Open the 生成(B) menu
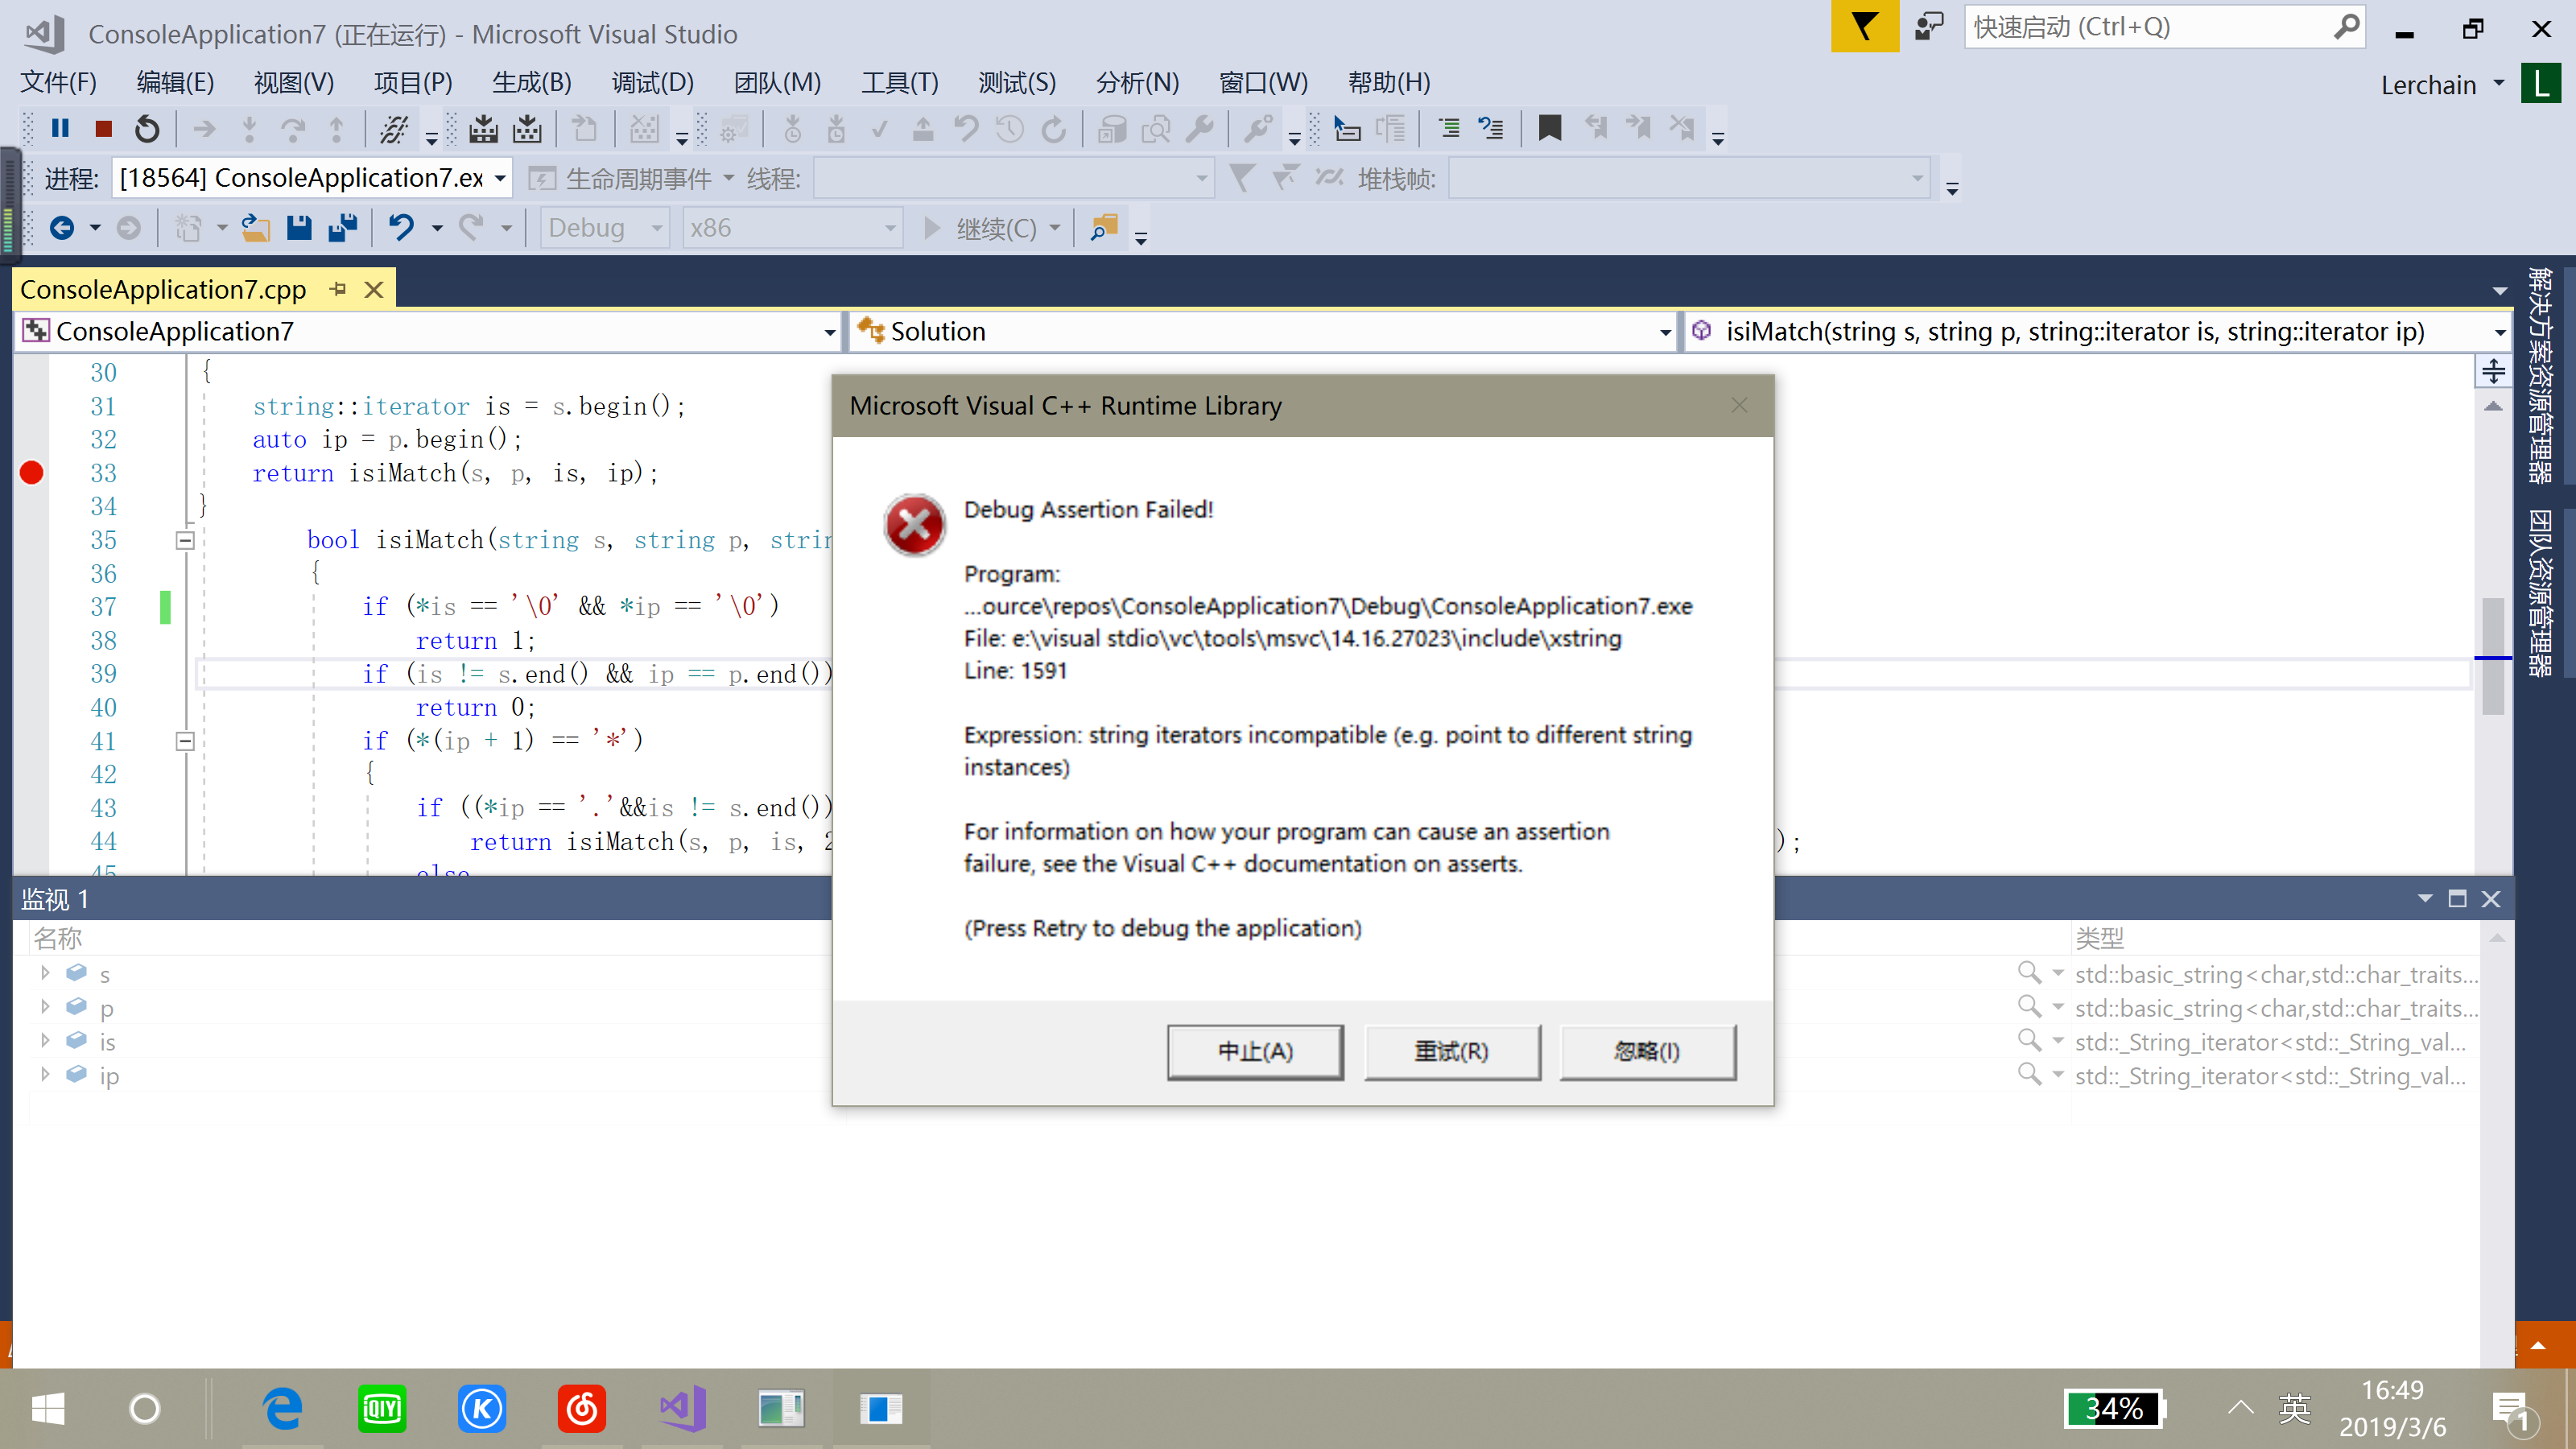The width and height of the screenshot is (2576, 1449). [532, 82]
